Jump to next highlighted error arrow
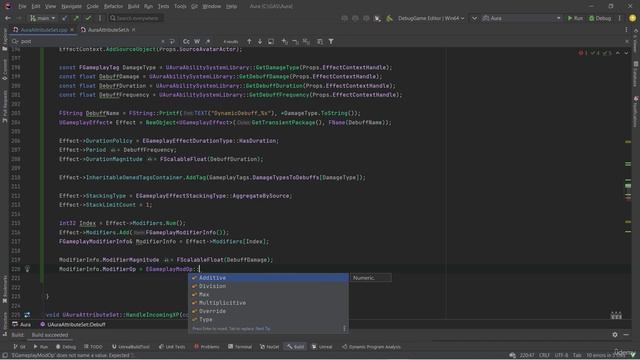 (626, 53)
